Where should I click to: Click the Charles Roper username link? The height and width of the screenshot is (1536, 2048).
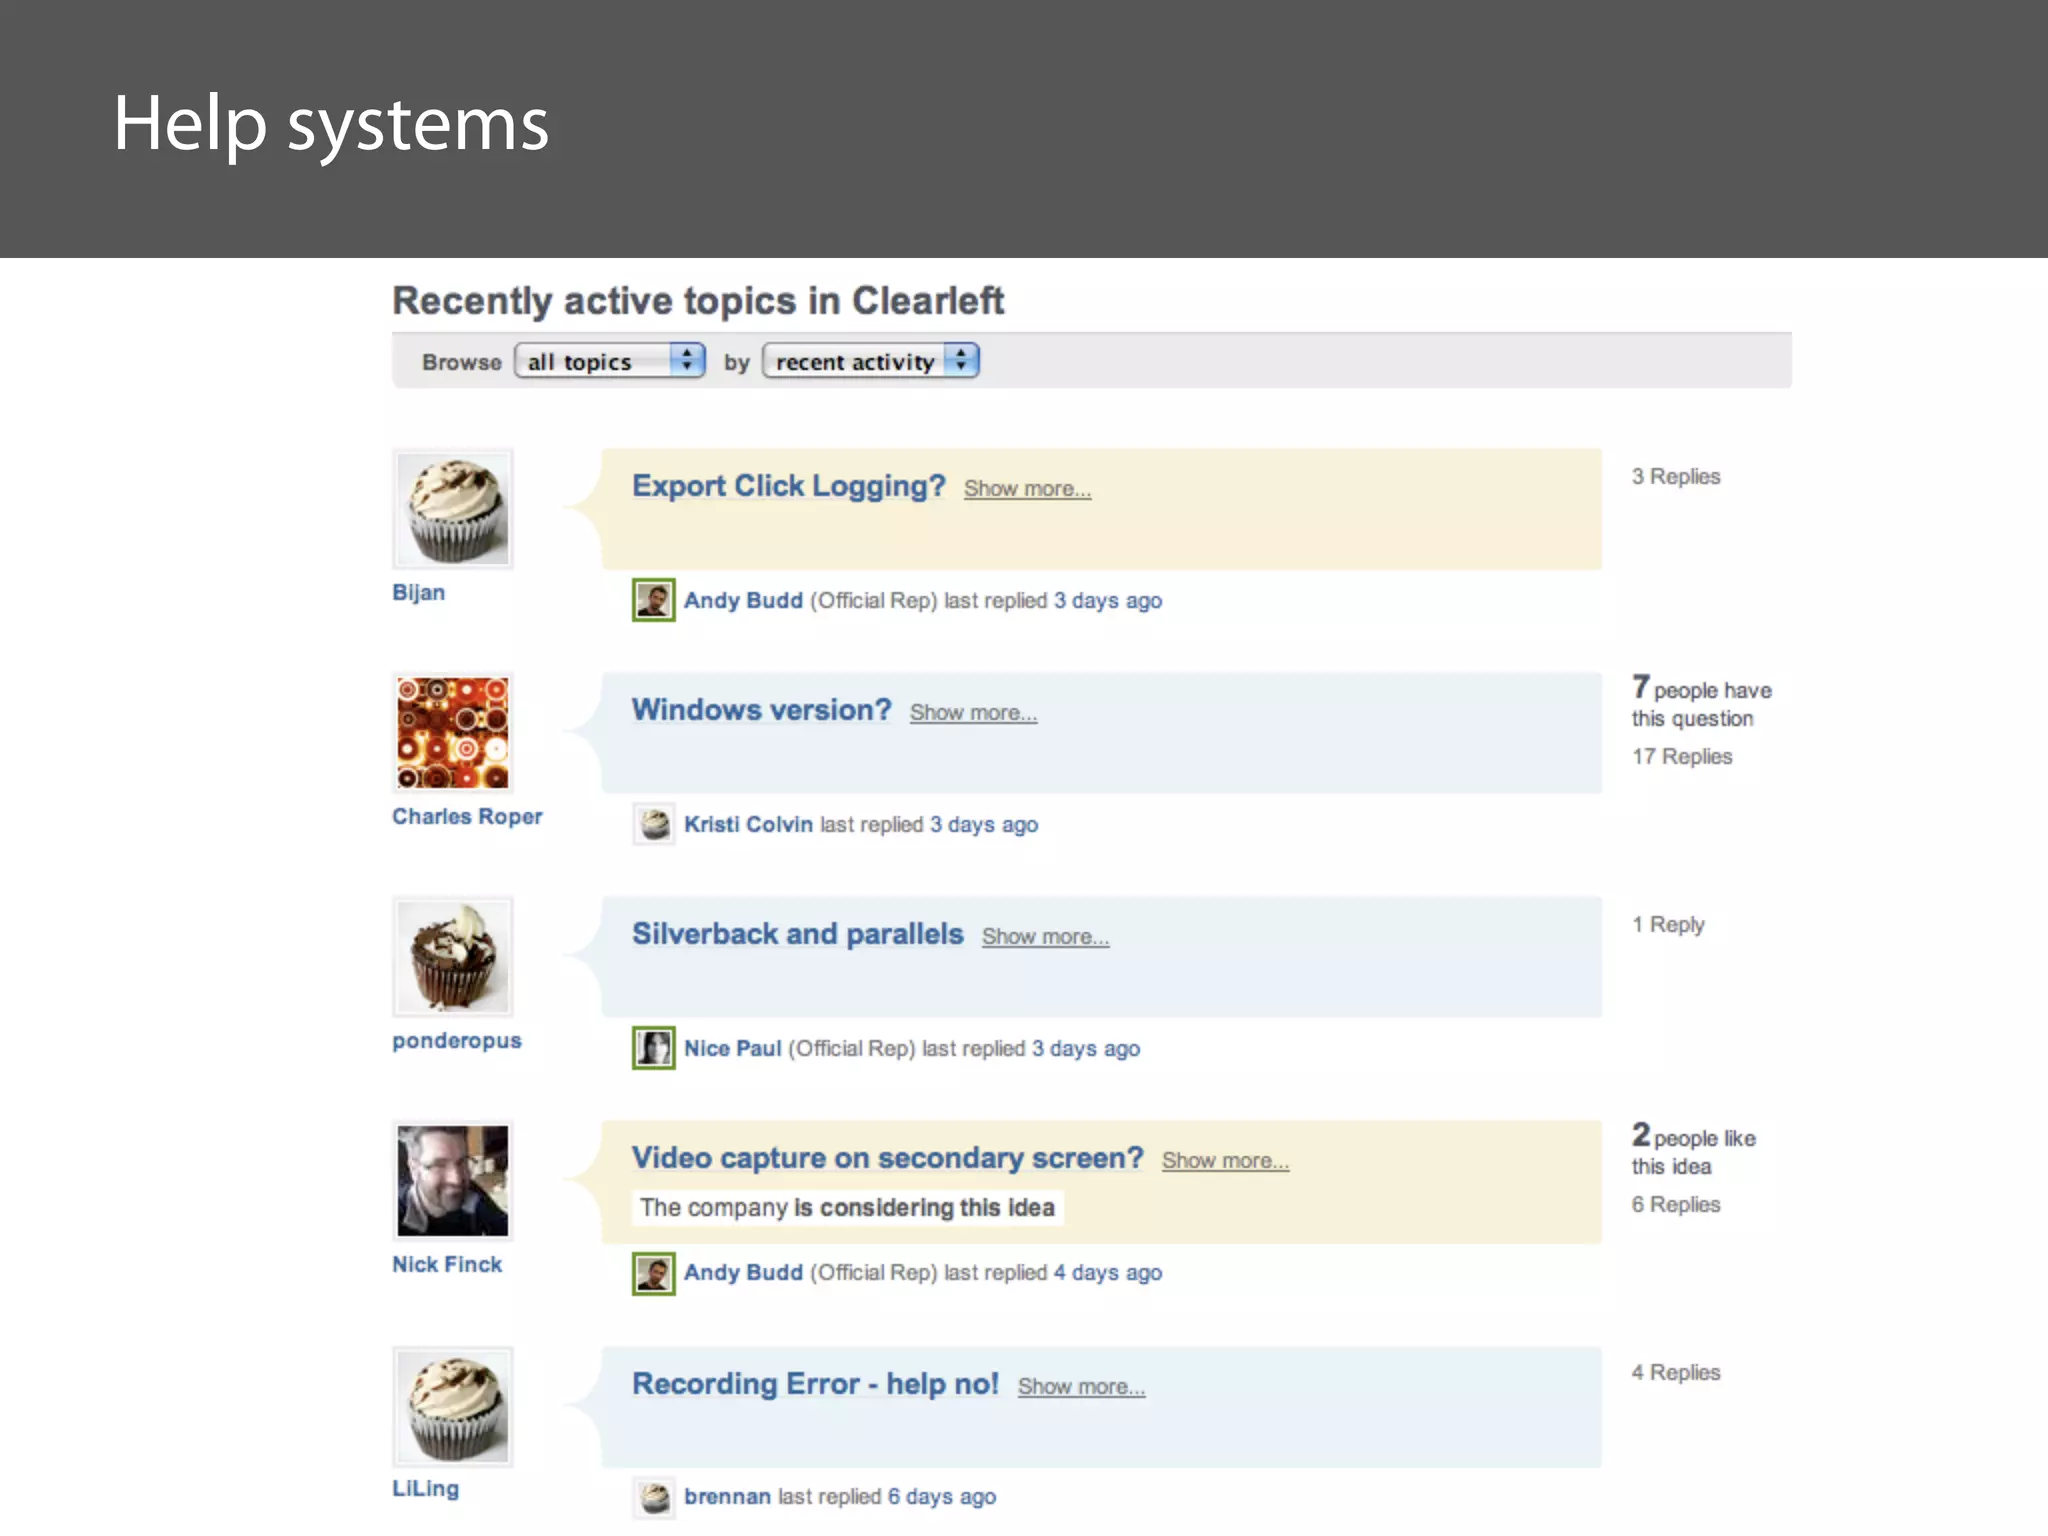[467, 816]
